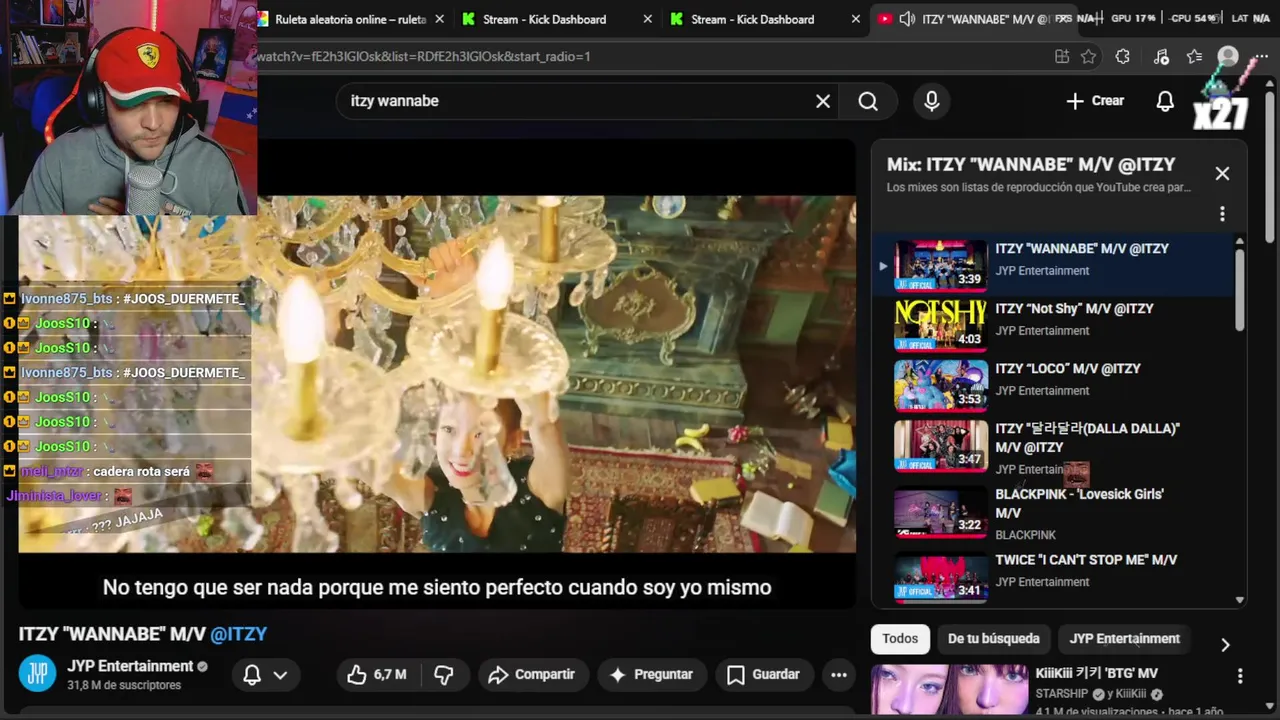Play TWICE I CAN'T STOP ME thumbnail
Image resolution: width=1280 pixels, height=720 pixels.
tap(940, 576)
